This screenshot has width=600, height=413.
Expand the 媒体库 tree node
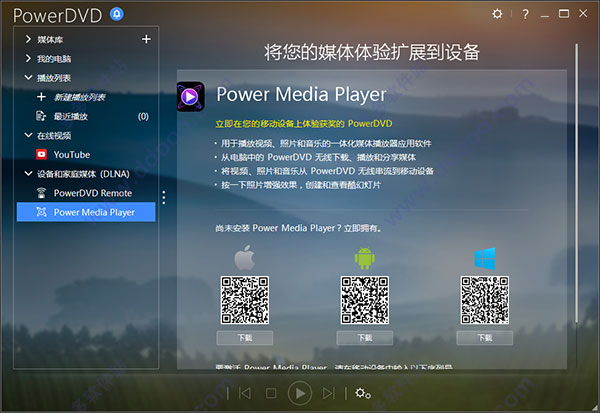(x=28, y=39)
